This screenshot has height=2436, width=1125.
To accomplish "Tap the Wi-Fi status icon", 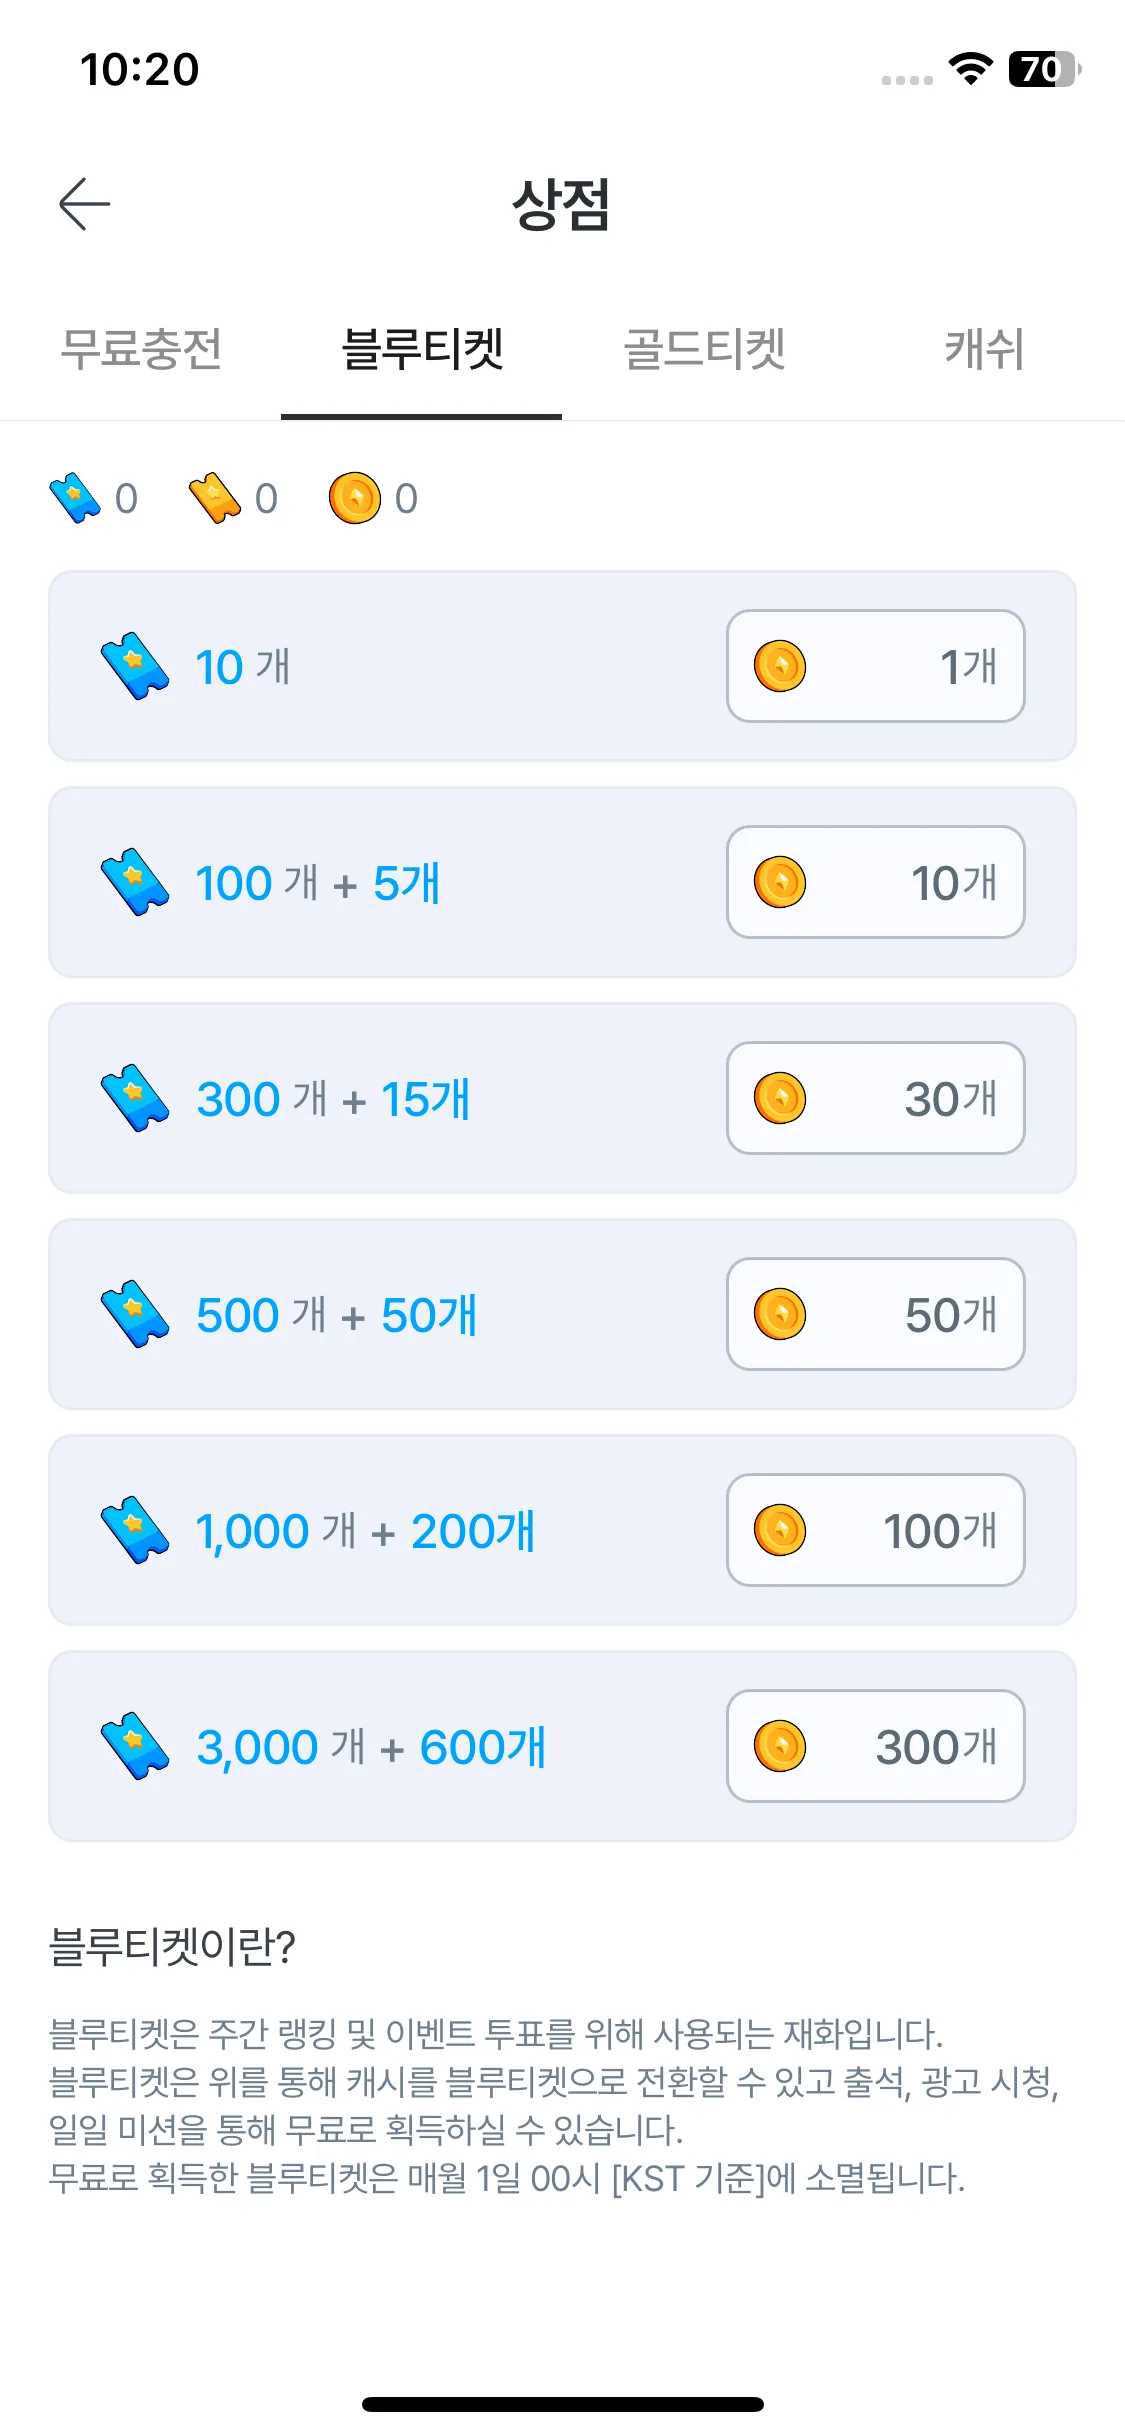I will 970,69.
